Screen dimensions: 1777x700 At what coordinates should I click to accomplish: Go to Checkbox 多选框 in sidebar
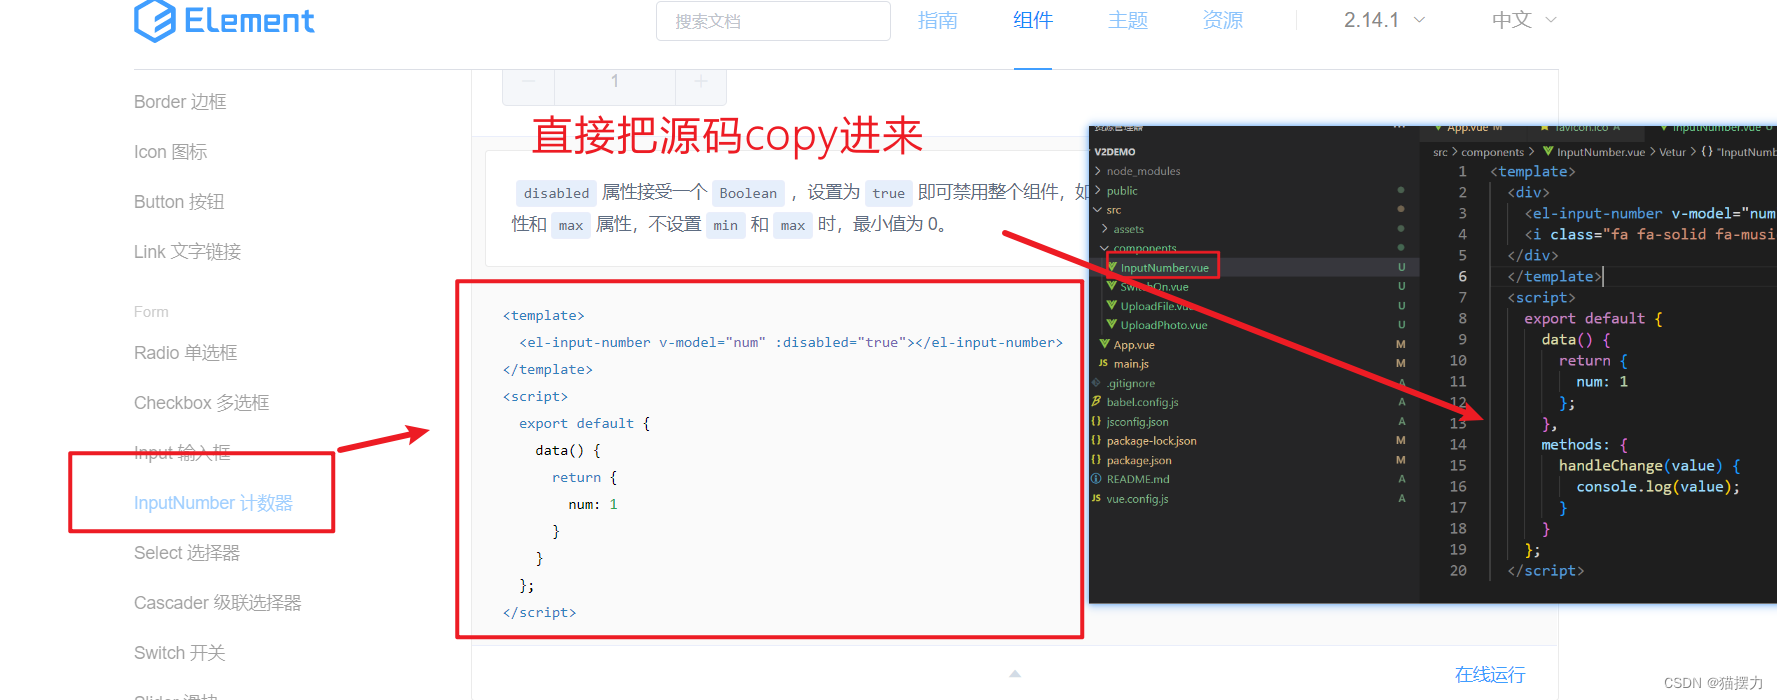click(201, 403)
